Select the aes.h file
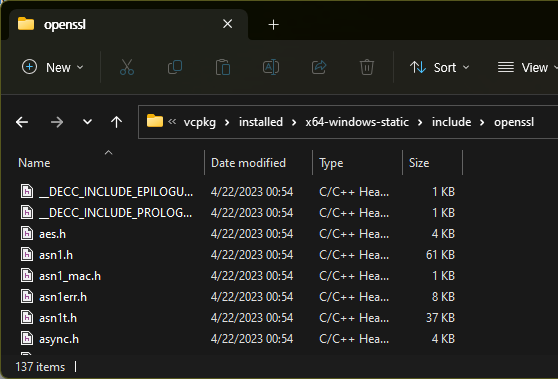This screenshot has height=379, width=558. pos(52,234)
